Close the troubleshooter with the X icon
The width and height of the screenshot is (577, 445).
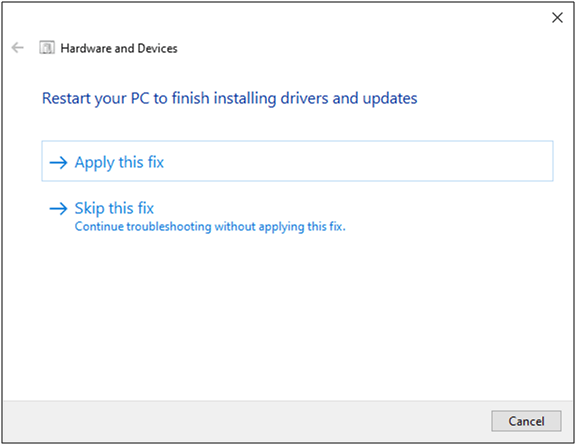557,17
